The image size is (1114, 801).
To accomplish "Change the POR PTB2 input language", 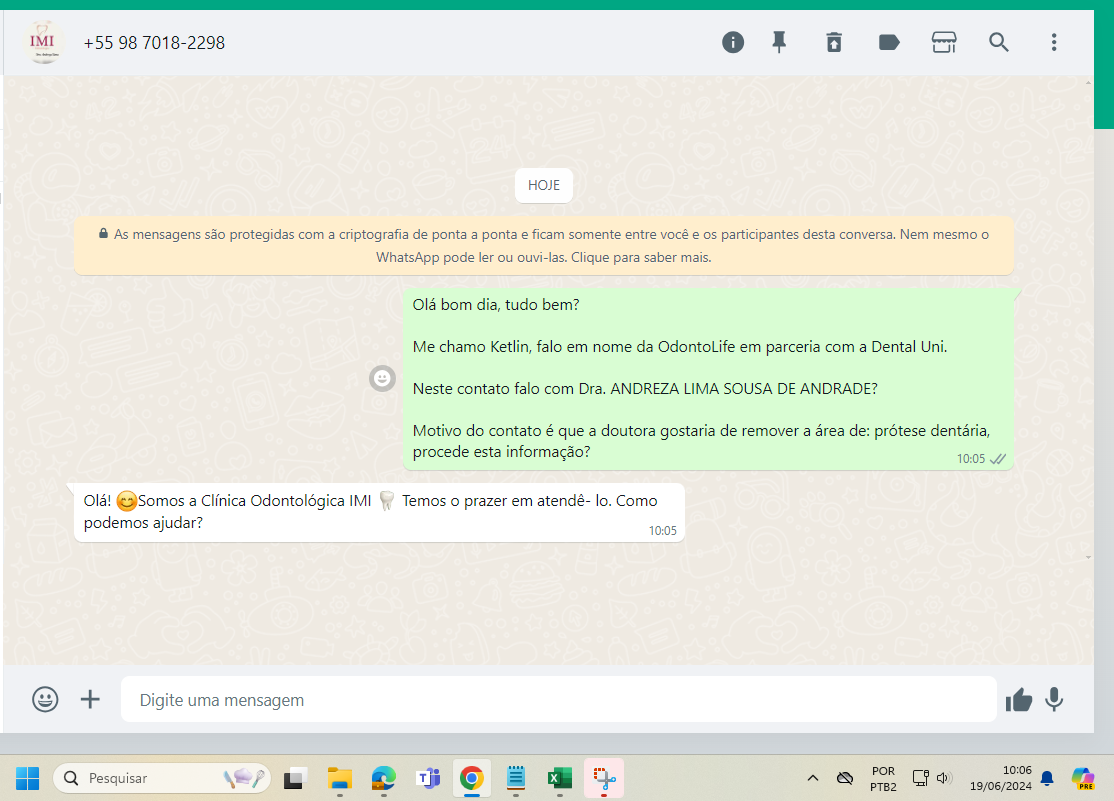I will pos(883,779).
